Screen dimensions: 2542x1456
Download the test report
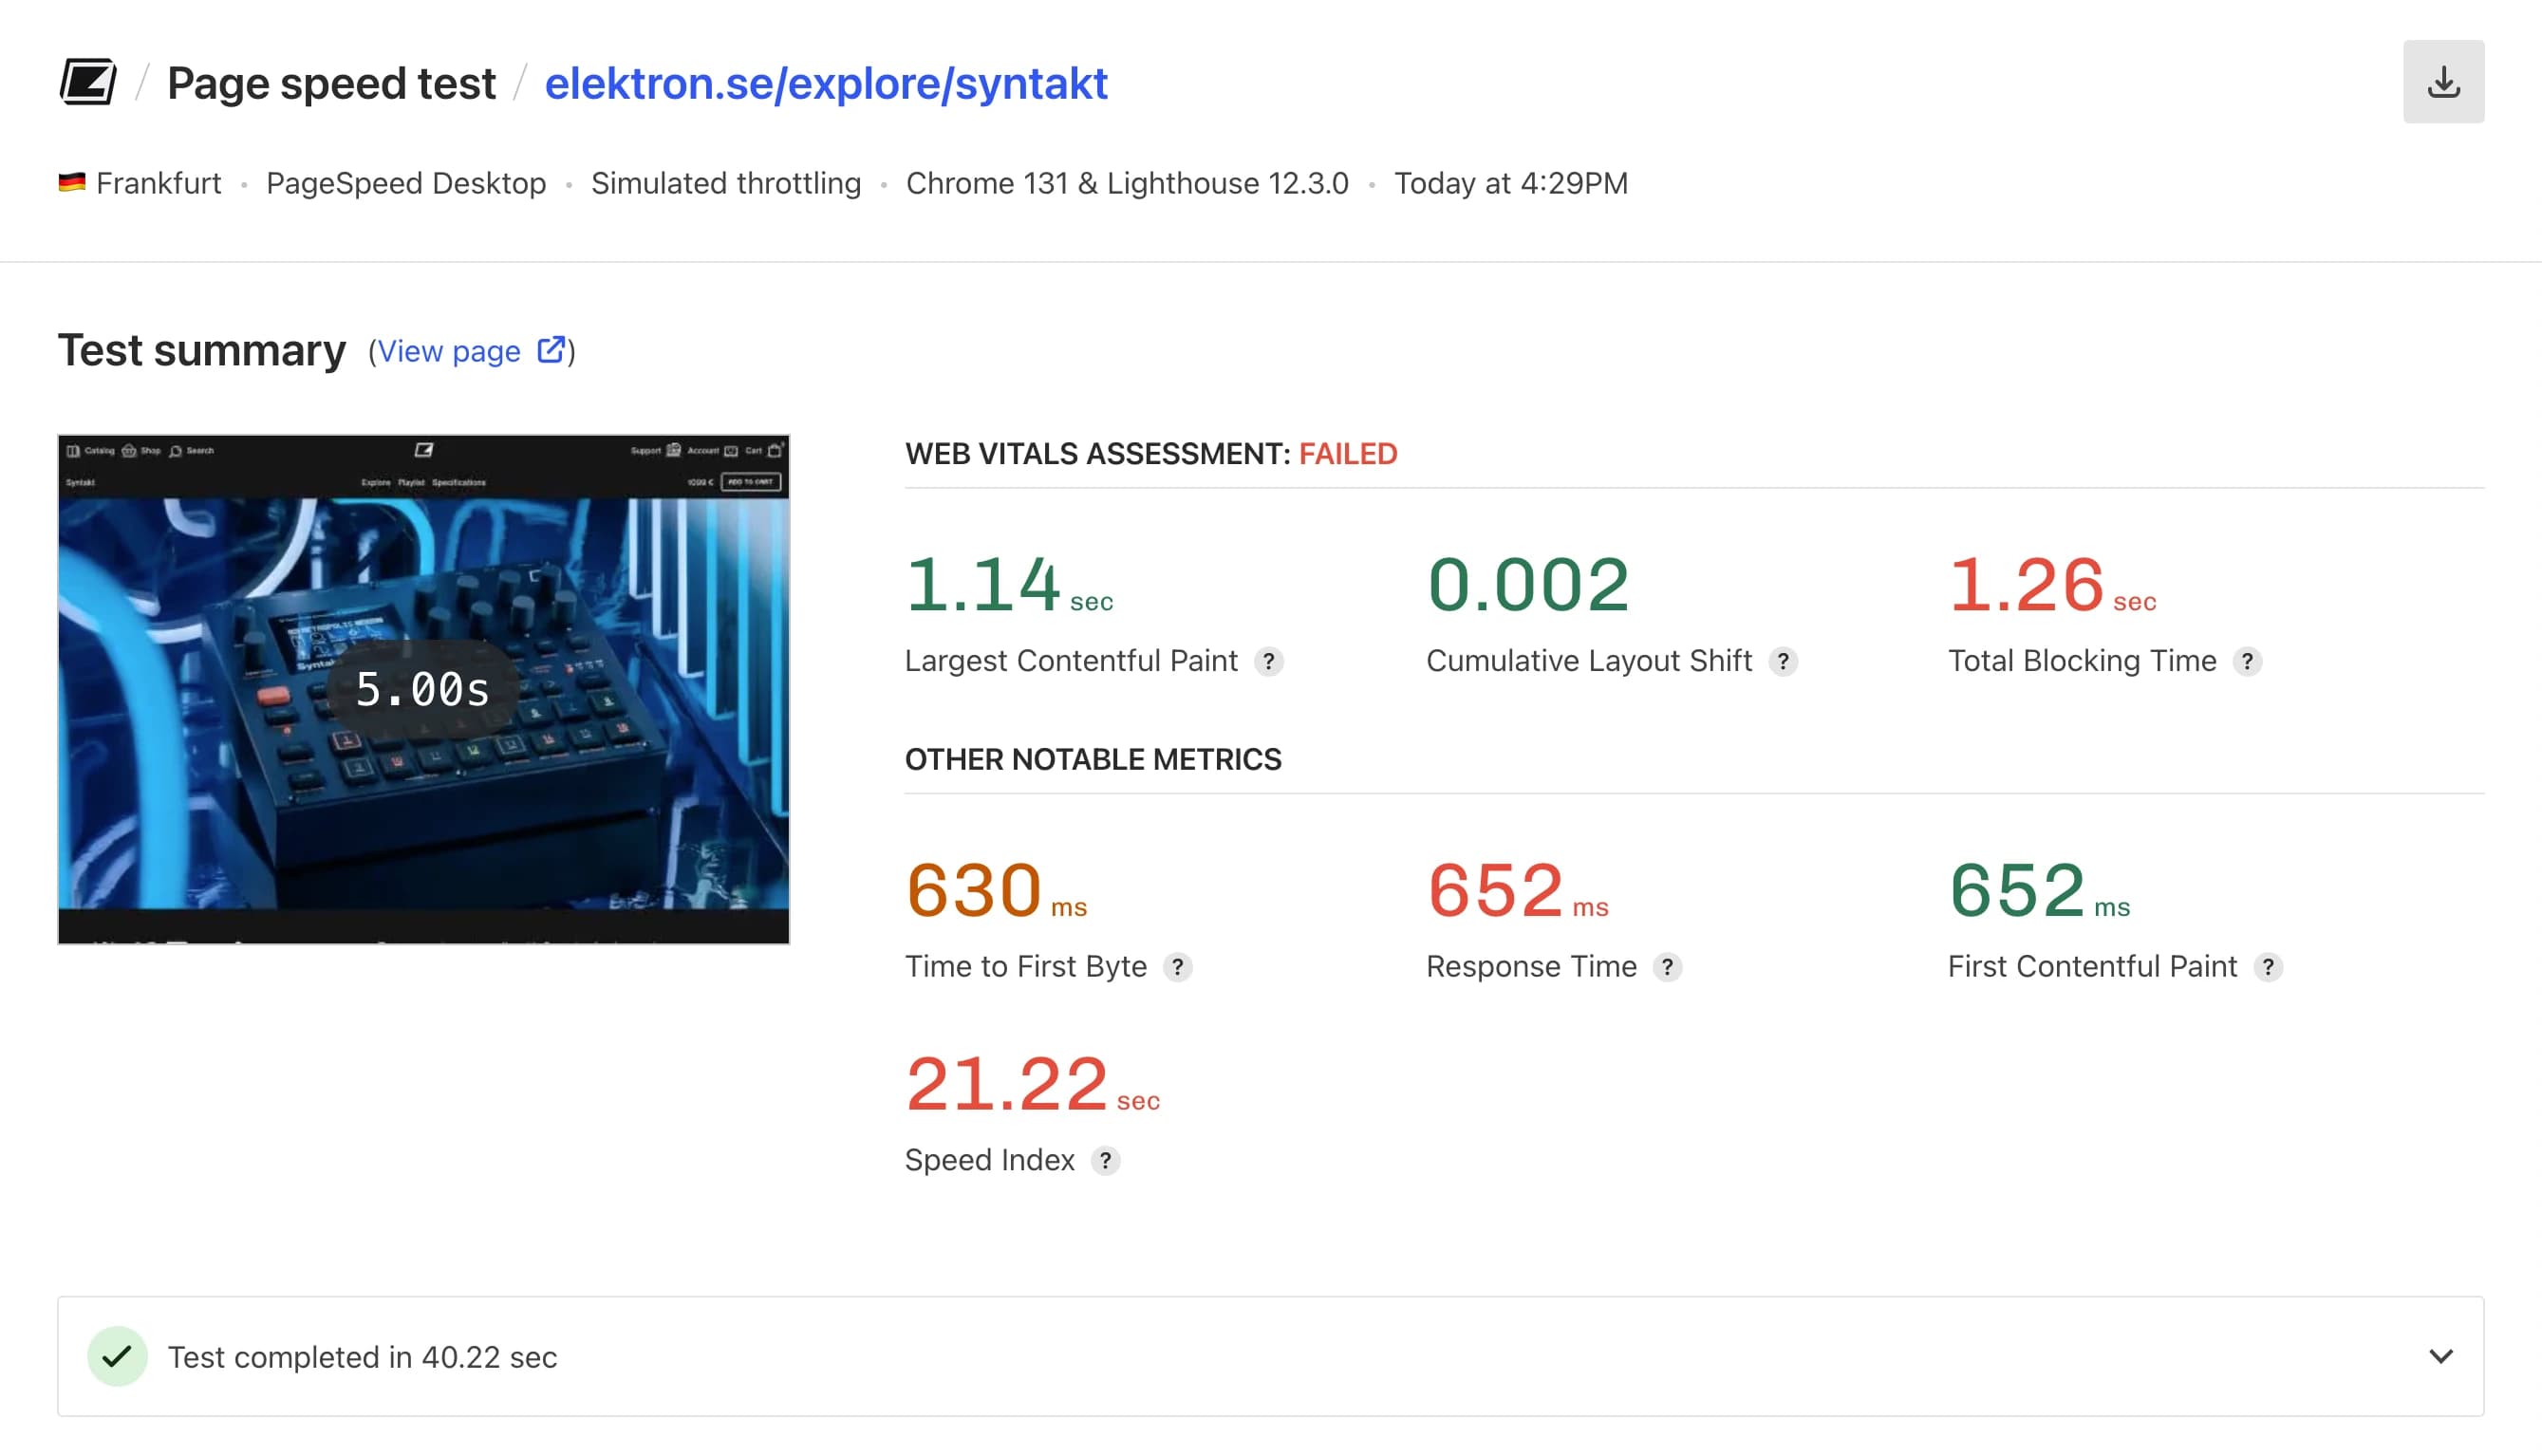tap(2444, 81)
